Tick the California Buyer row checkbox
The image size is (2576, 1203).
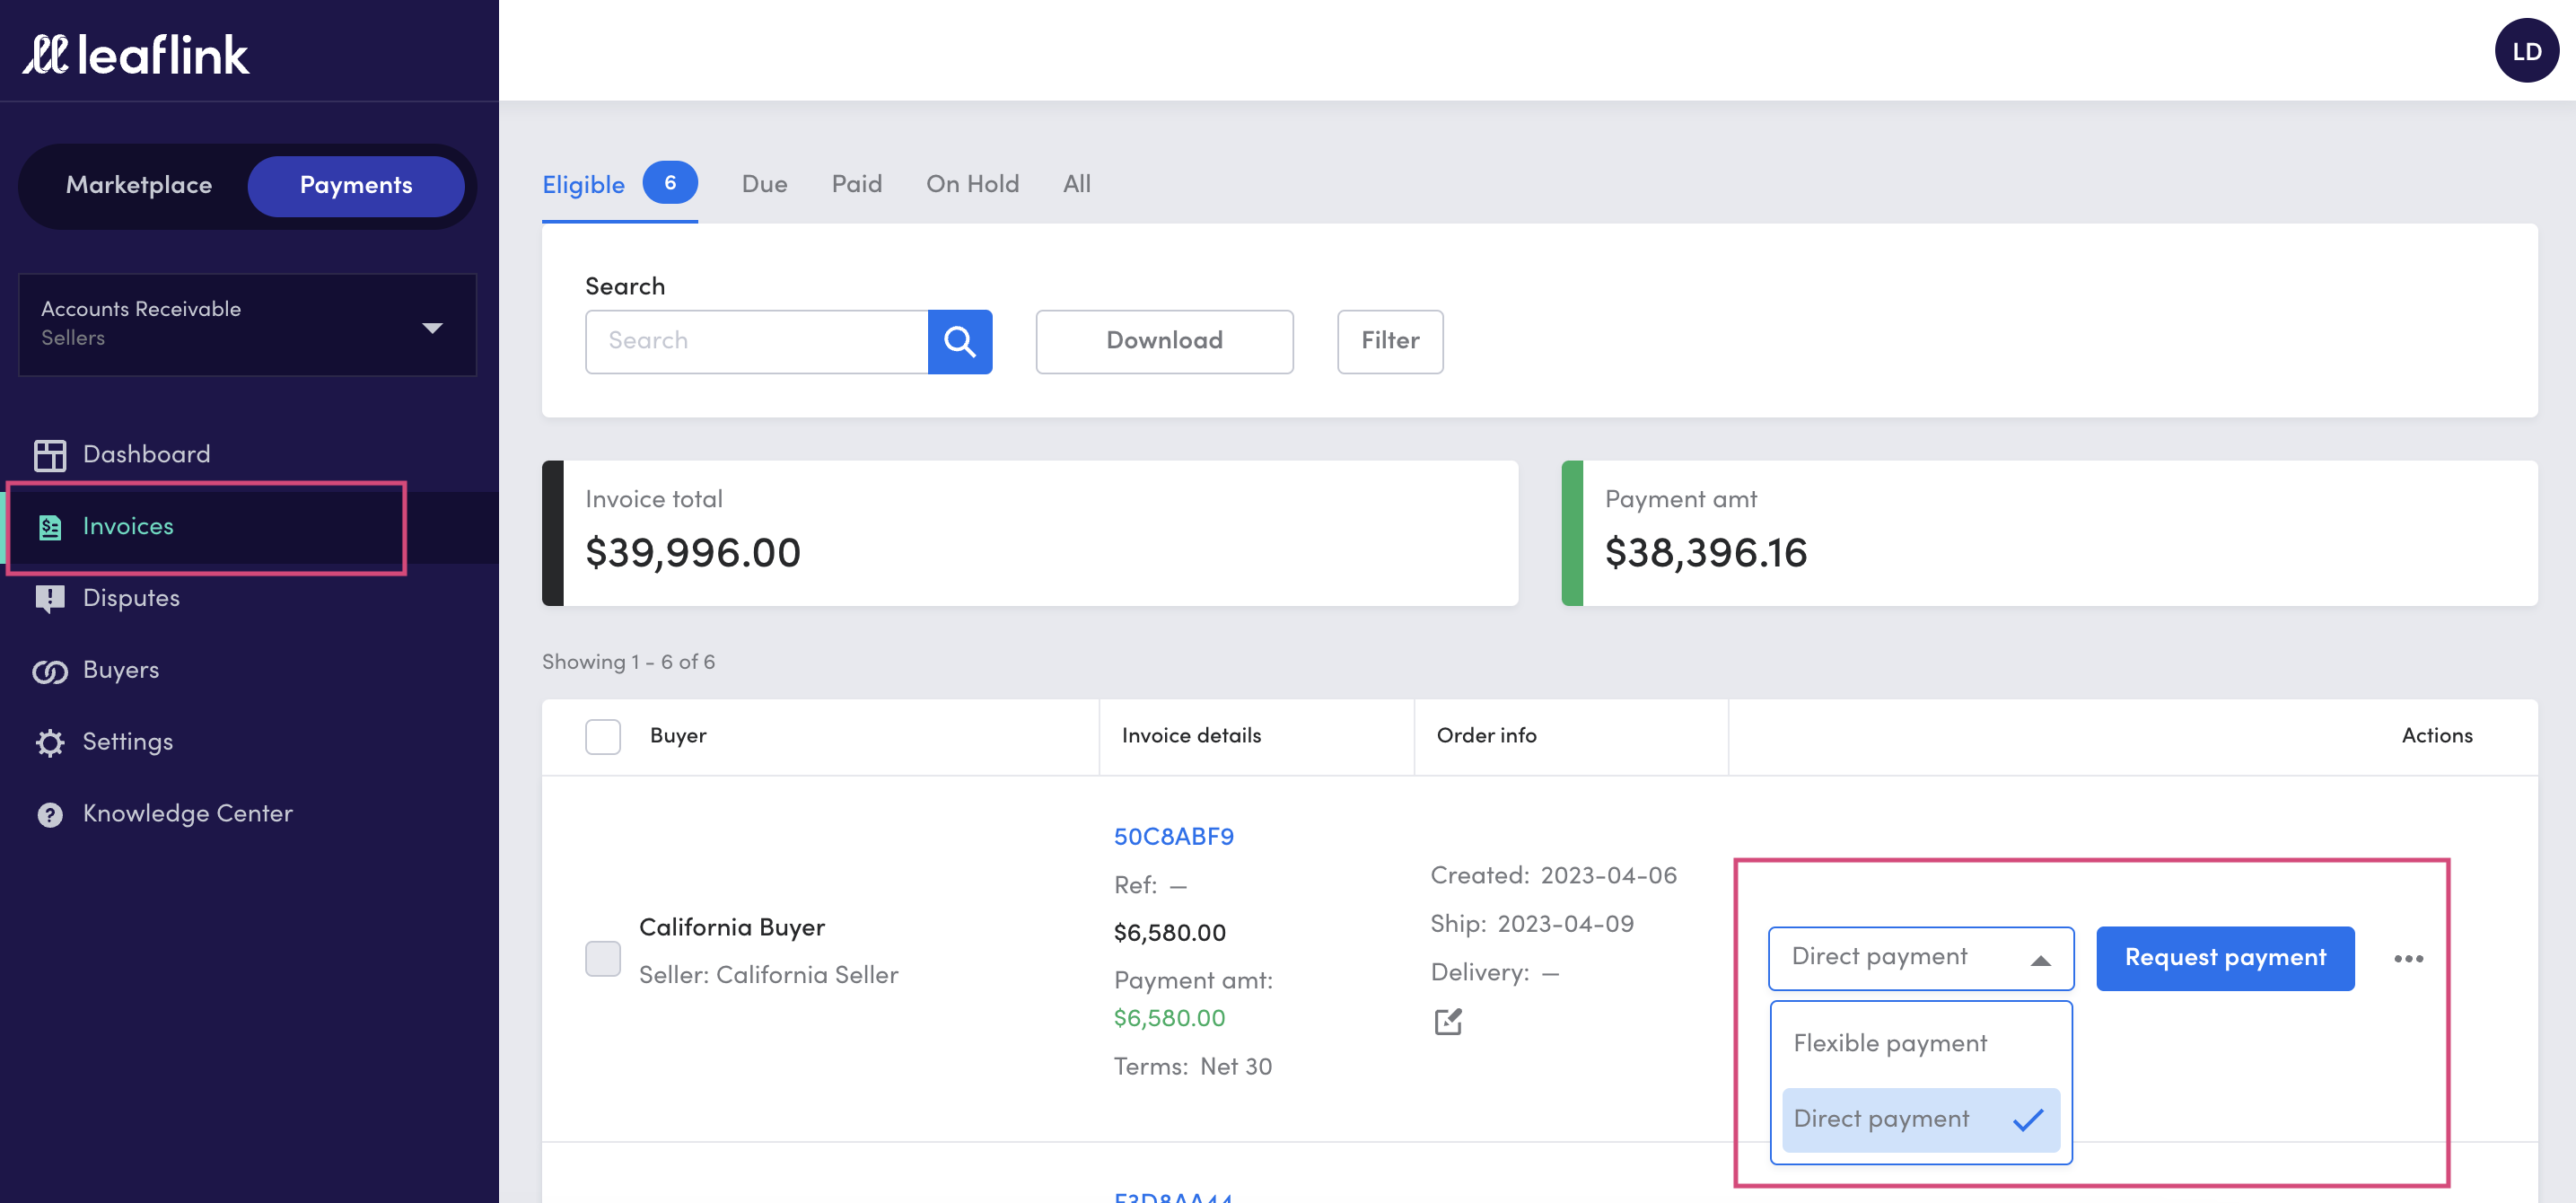[x=602, y=958]
